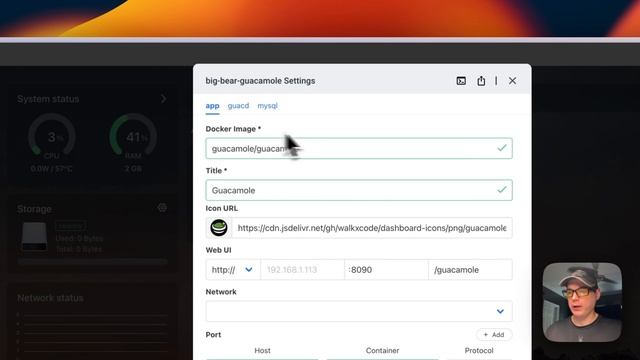This screenshot has height=360, width=640.
Task: Switch to the guacd tab
Action: coord(238,106)
